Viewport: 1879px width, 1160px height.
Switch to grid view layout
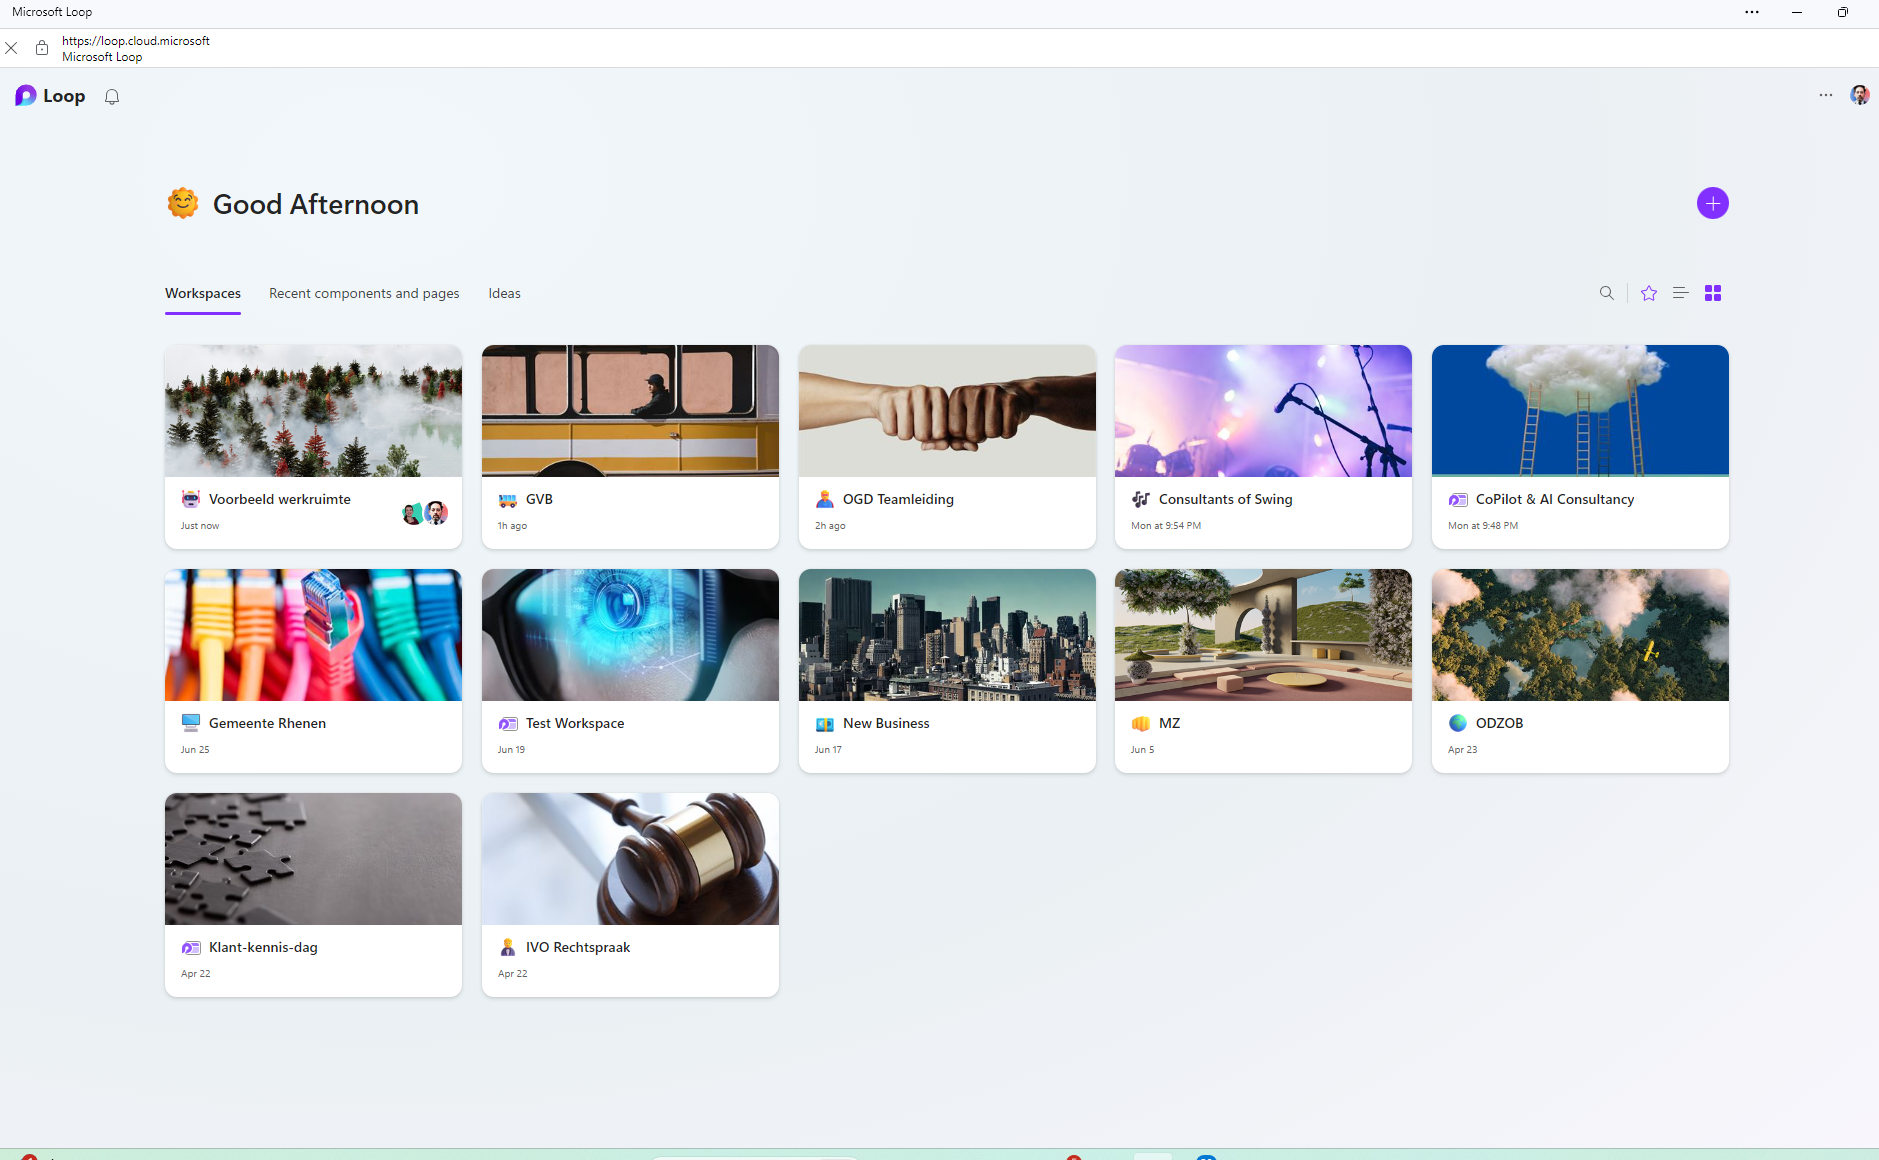tap(1713, 293)
